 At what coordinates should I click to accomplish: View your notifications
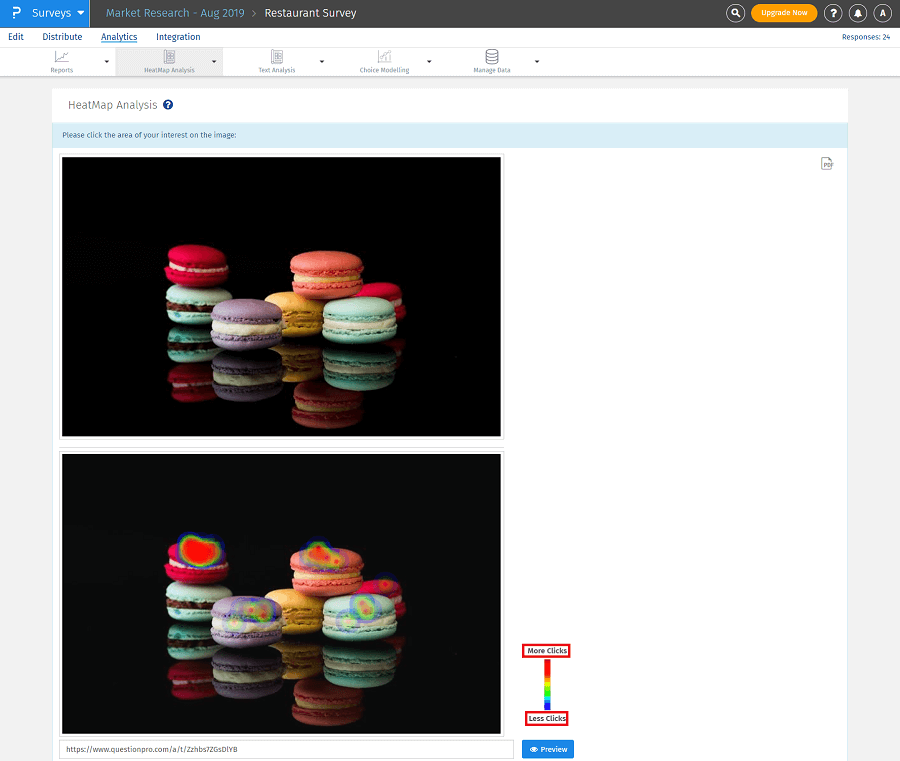tap(858, 13)
